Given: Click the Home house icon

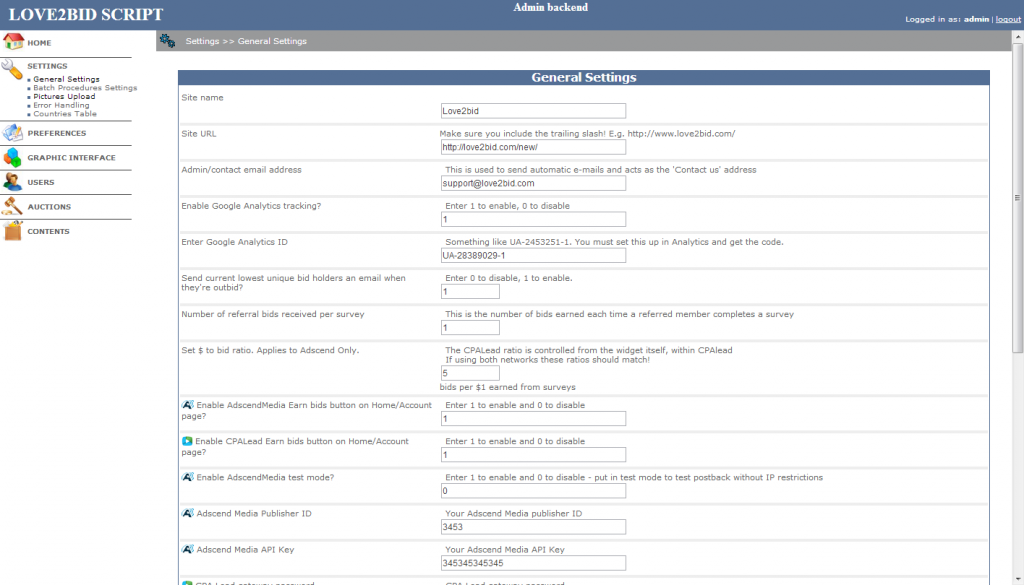Looking at the screenshot, I should pyautogui.click(x=13, y=42).
